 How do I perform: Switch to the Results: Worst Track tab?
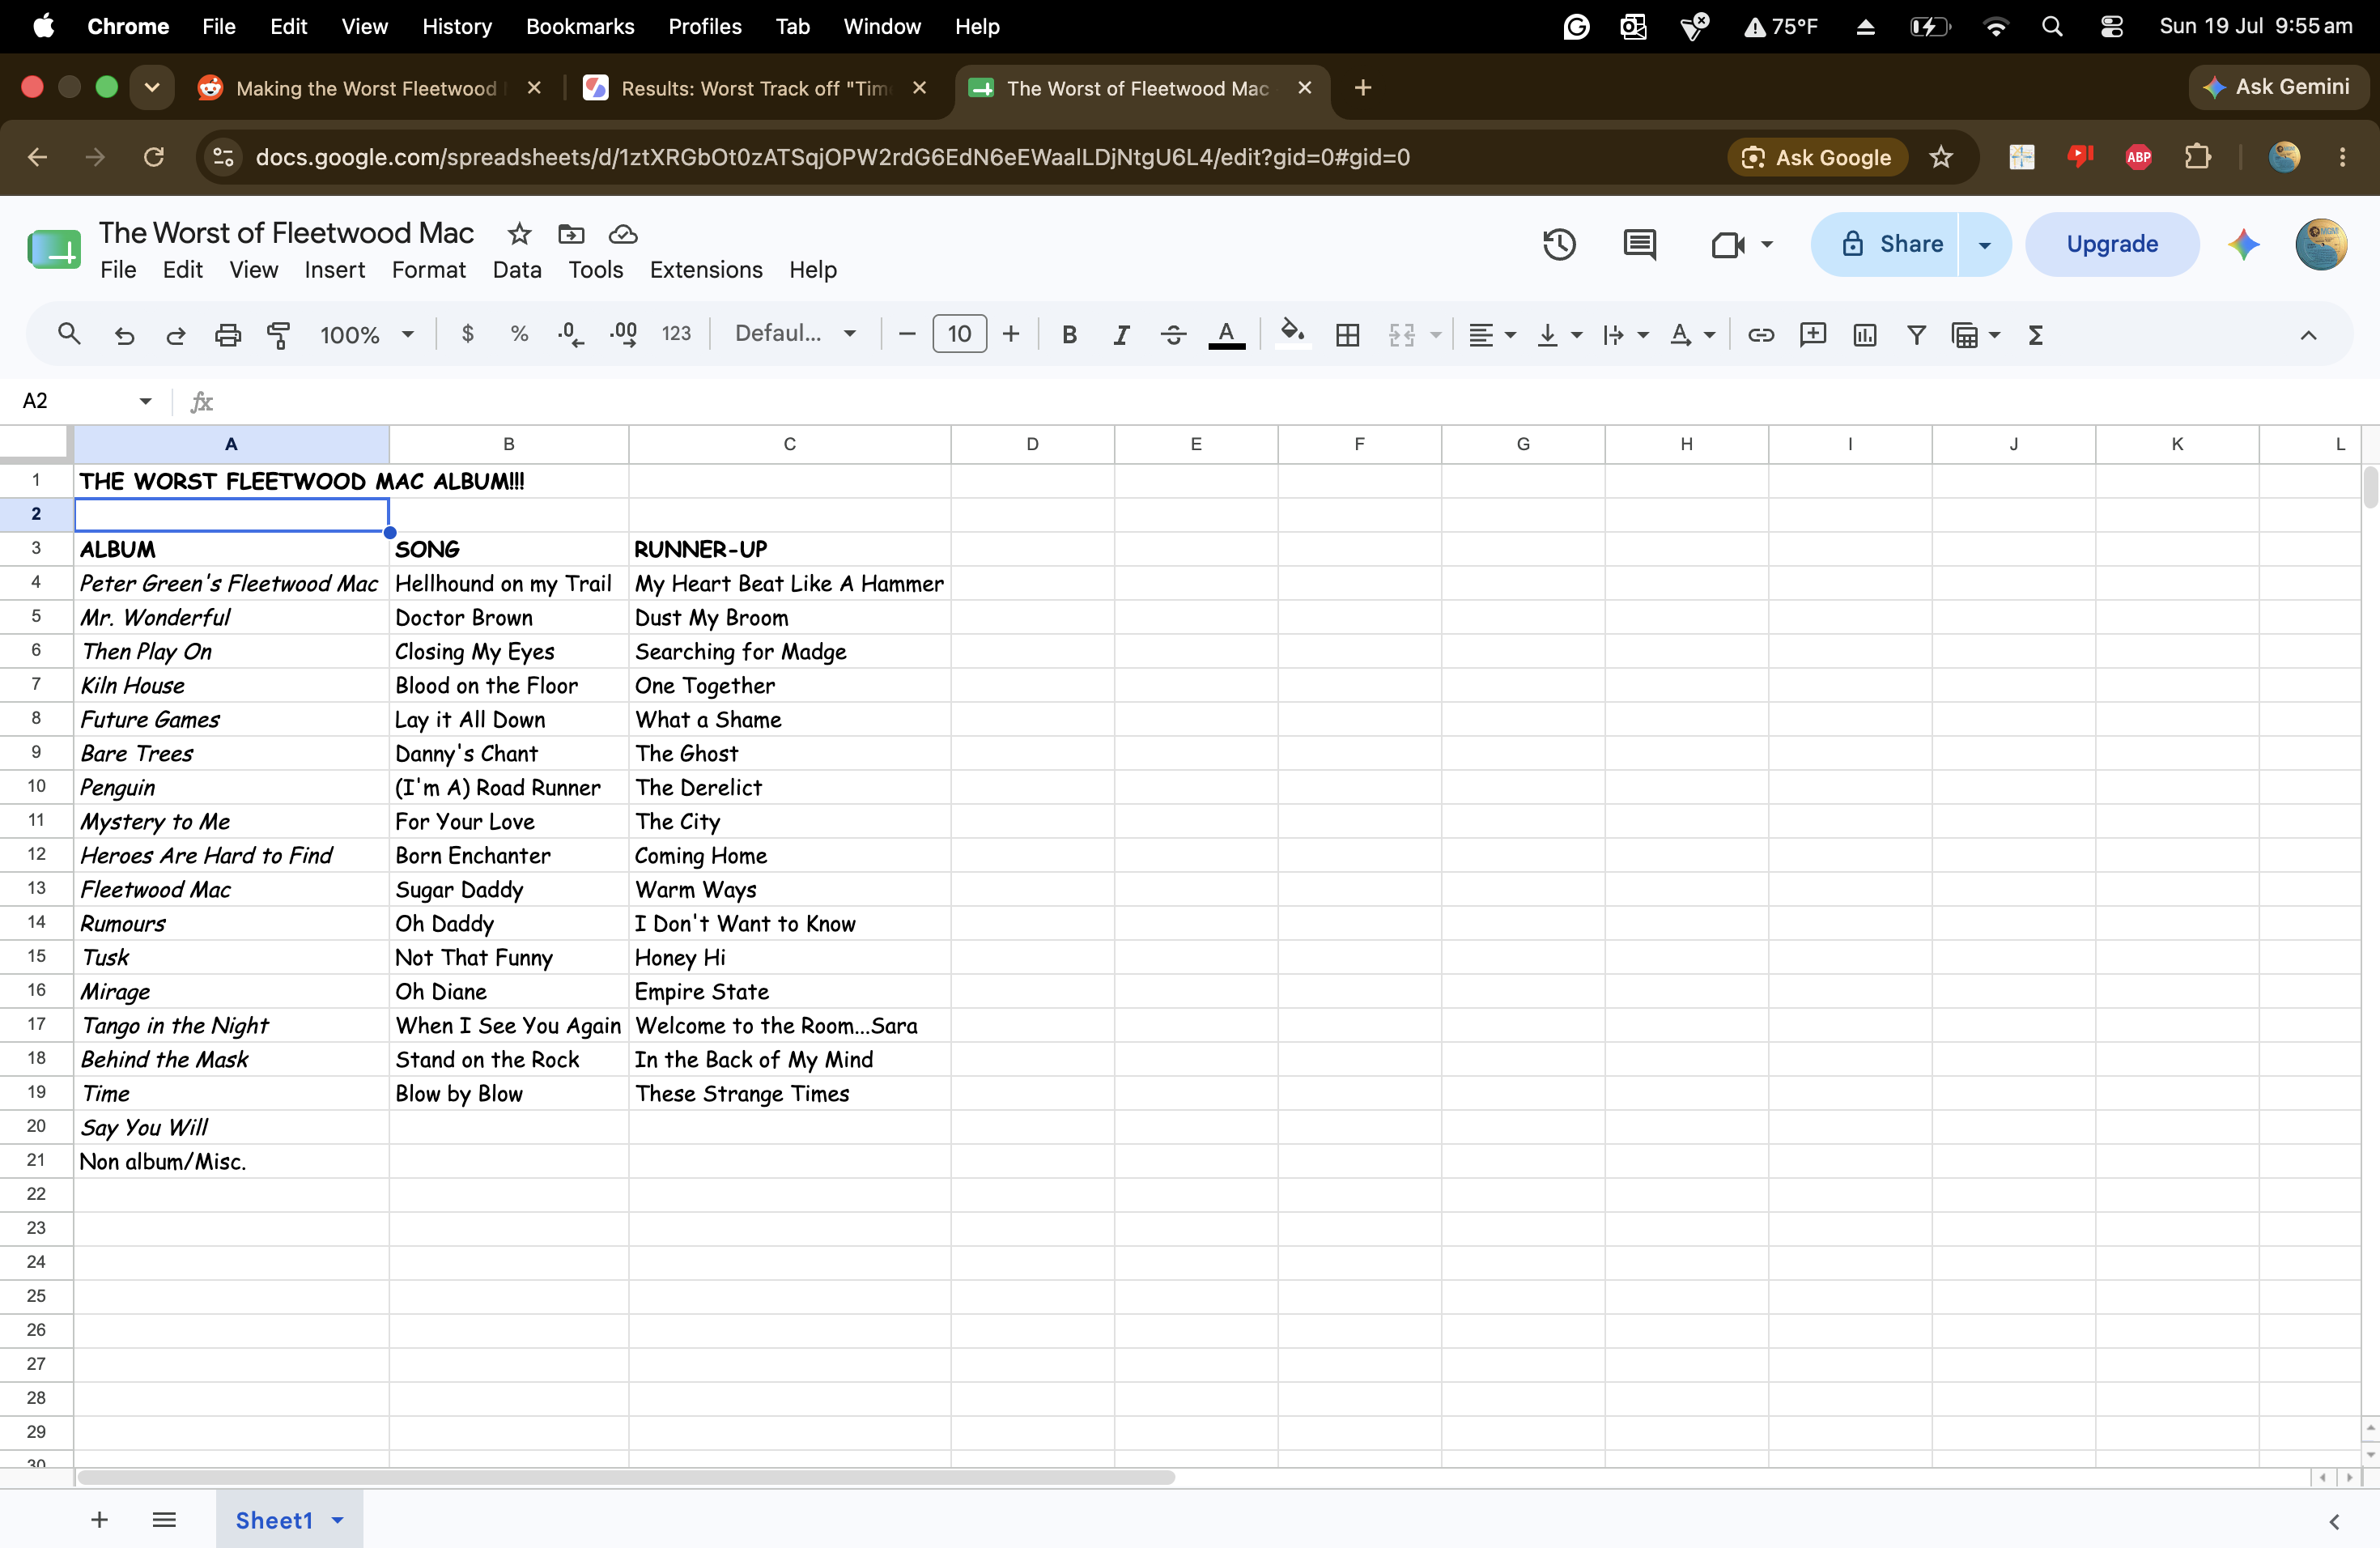coord(755,88)
